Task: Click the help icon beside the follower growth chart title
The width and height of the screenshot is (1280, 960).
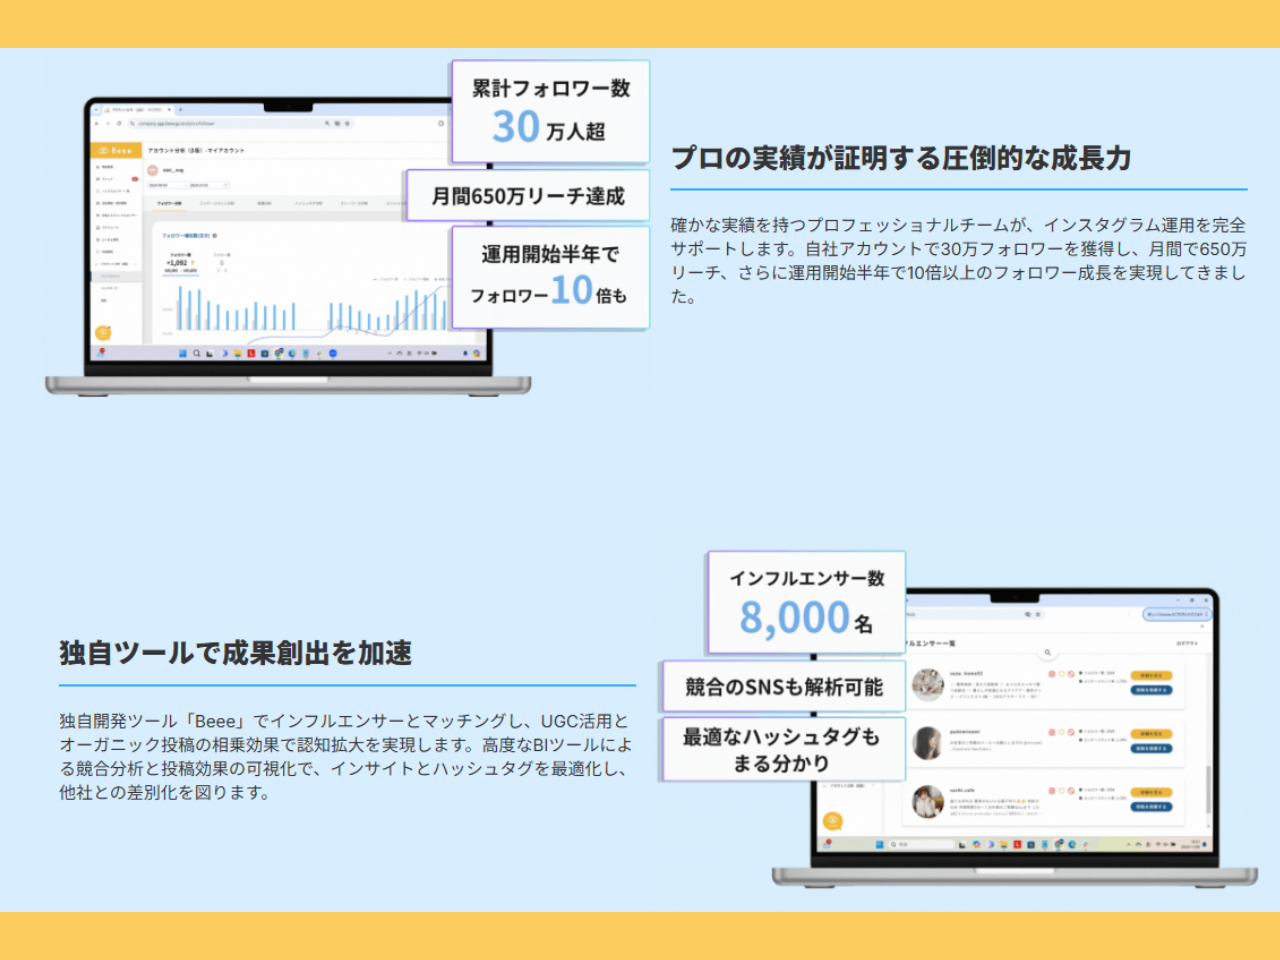Action: coord(215,235)
